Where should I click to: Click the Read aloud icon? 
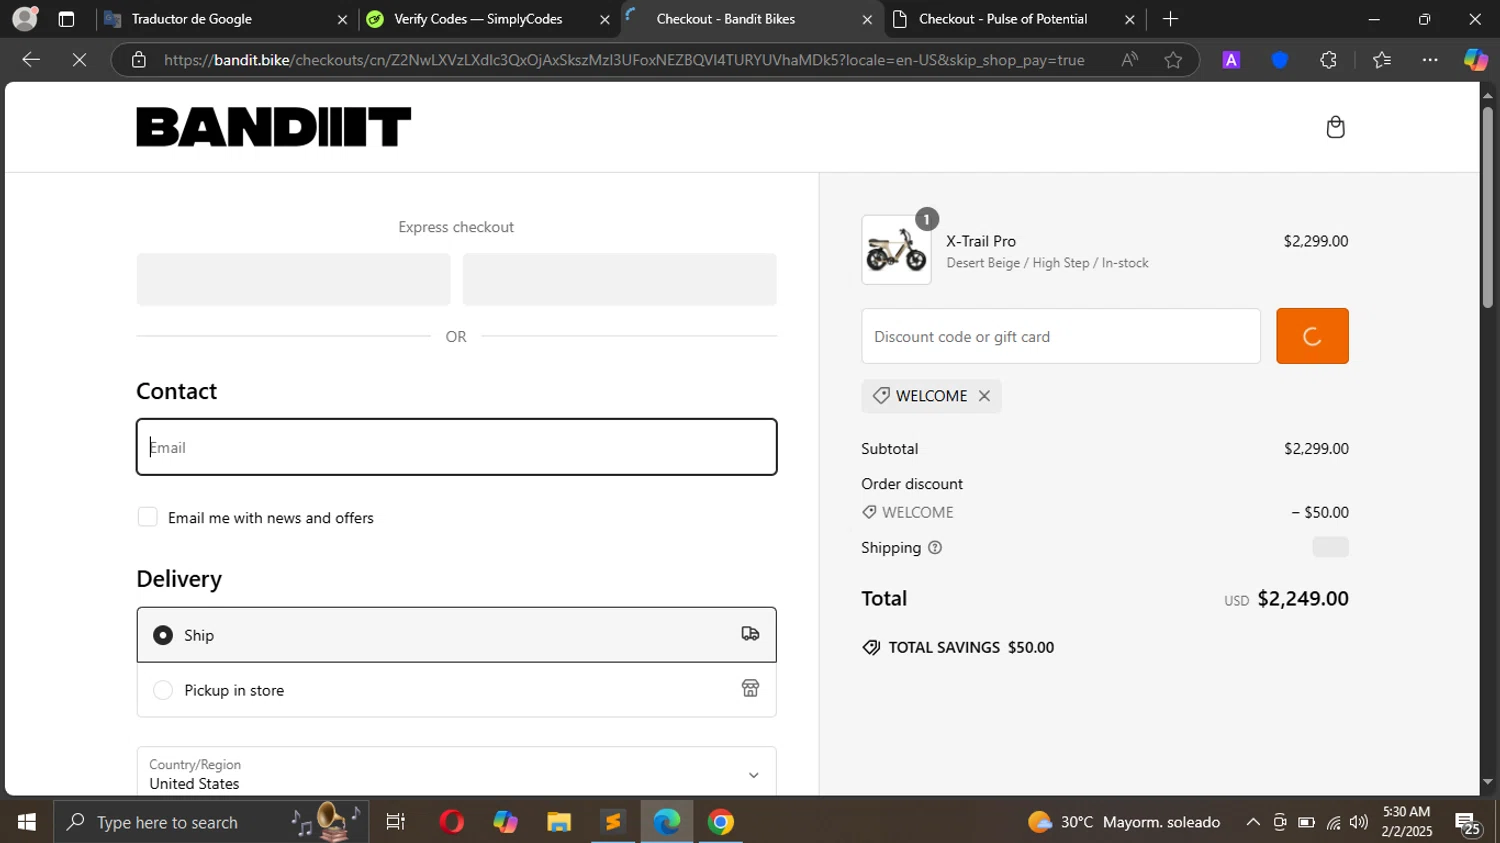pos(1129,60)
